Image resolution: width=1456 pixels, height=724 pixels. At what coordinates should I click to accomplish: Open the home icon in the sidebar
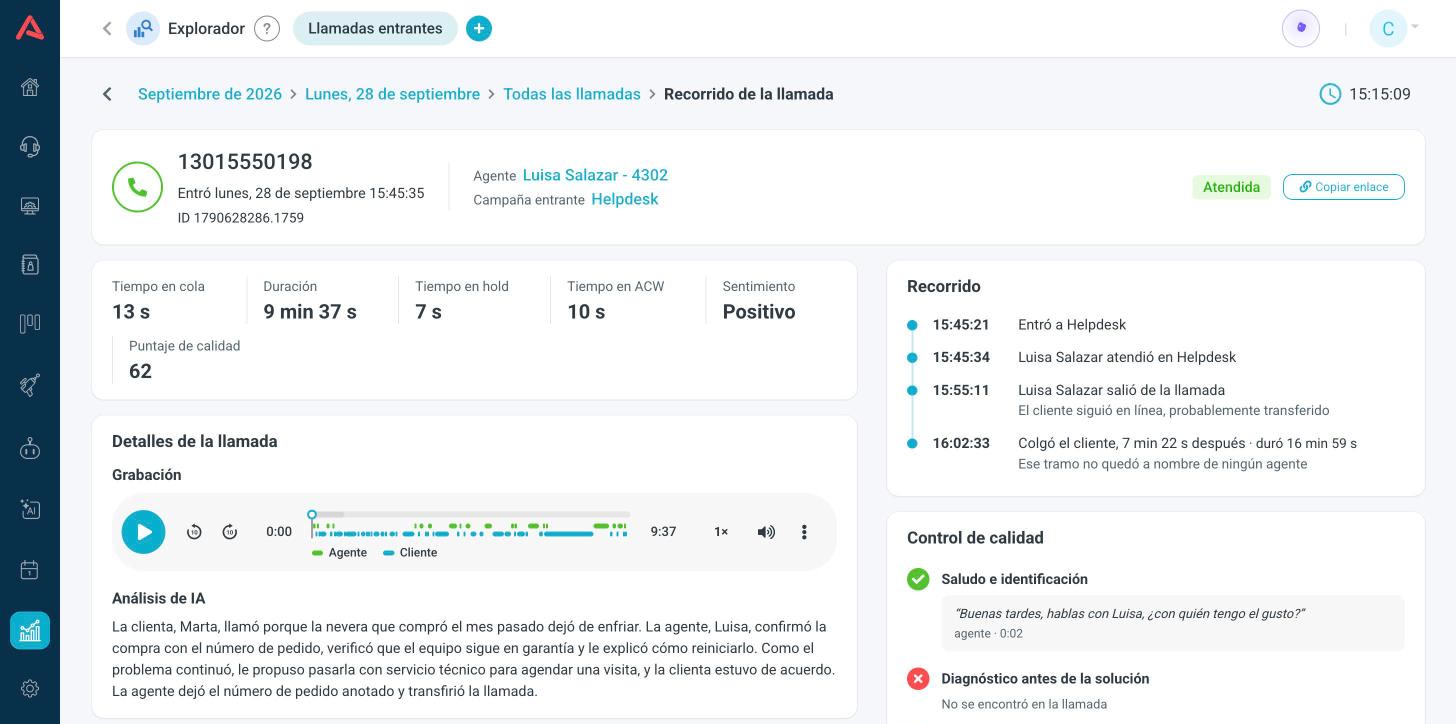pyautogui.click(x=30, y=87)
